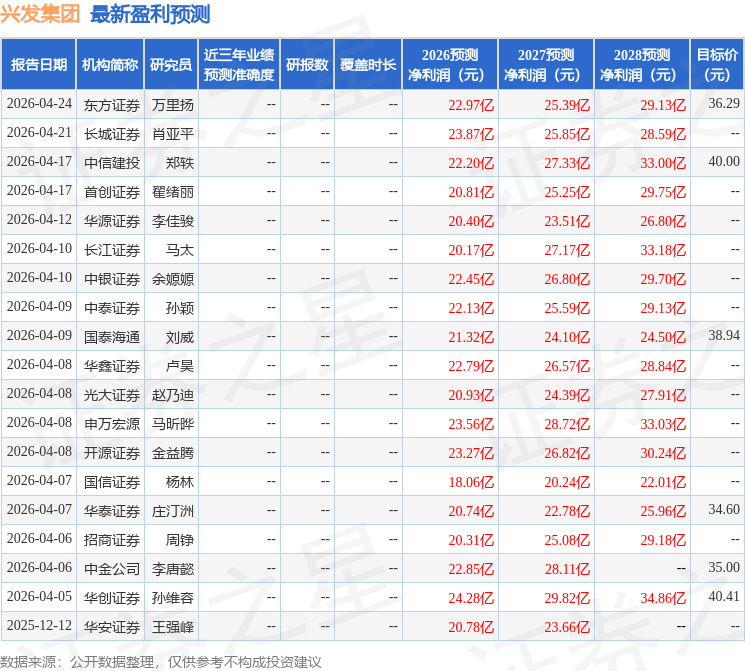This screenshot has height=671, width=745.
Task: Click analyst name 金益腾
Action: point(172,453)
